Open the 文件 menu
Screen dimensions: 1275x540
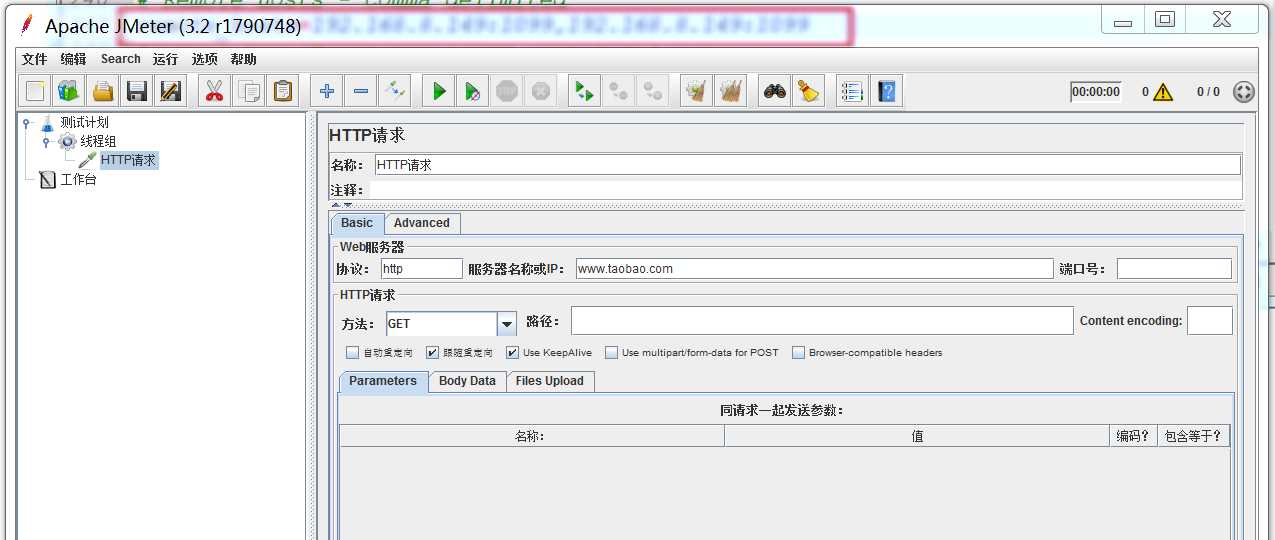tap(35, 59)
